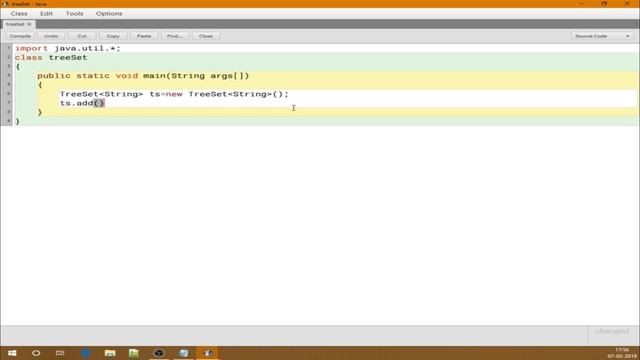Open the Tools menu
Image resolution: width=640 pixels, height=360 pixels.
coord(74,13)
